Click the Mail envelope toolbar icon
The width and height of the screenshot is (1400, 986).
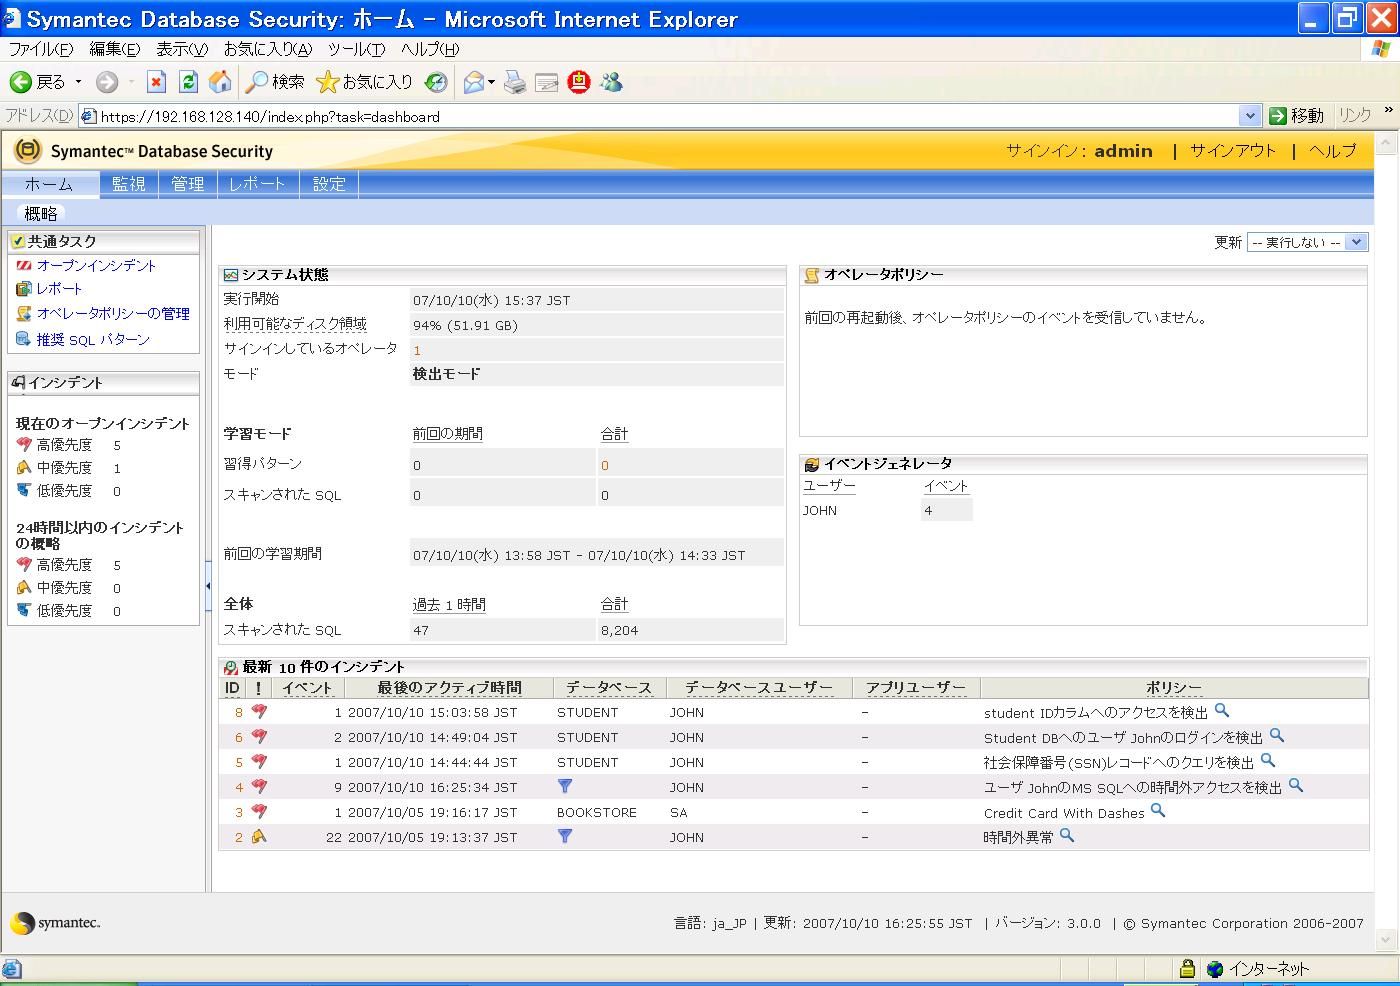coord(474,82)
